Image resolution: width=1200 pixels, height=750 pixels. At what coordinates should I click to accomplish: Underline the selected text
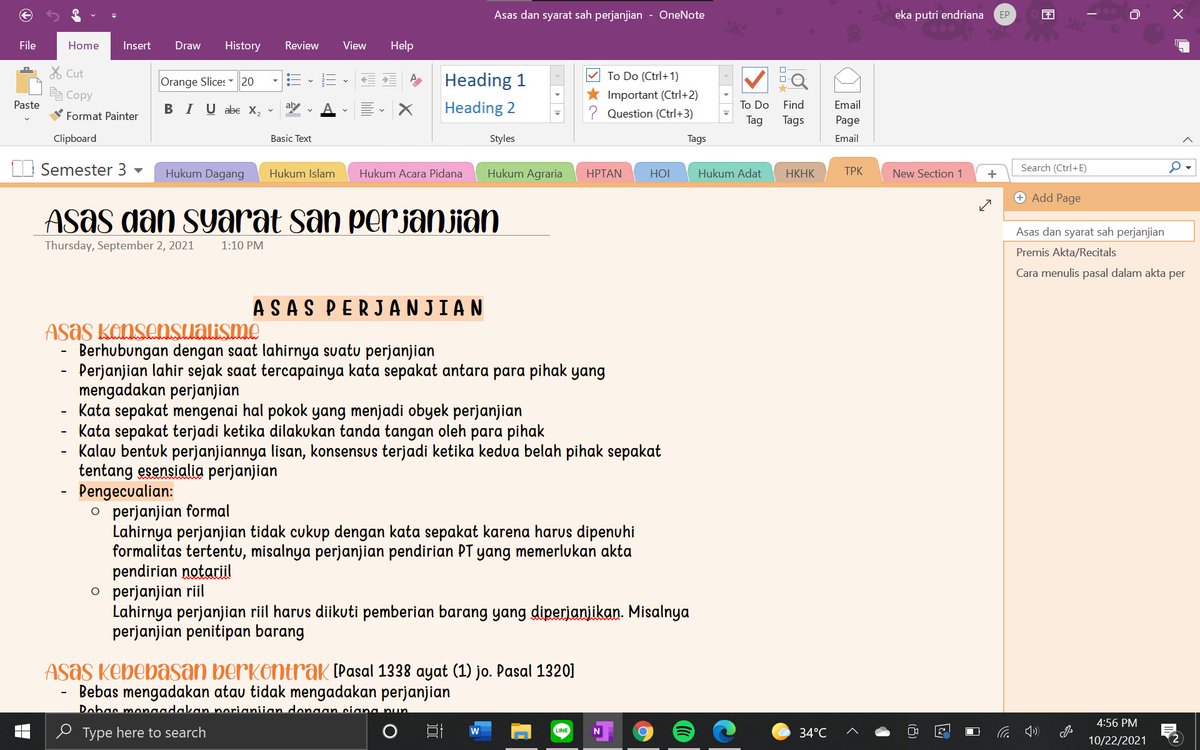click(210, 109)
